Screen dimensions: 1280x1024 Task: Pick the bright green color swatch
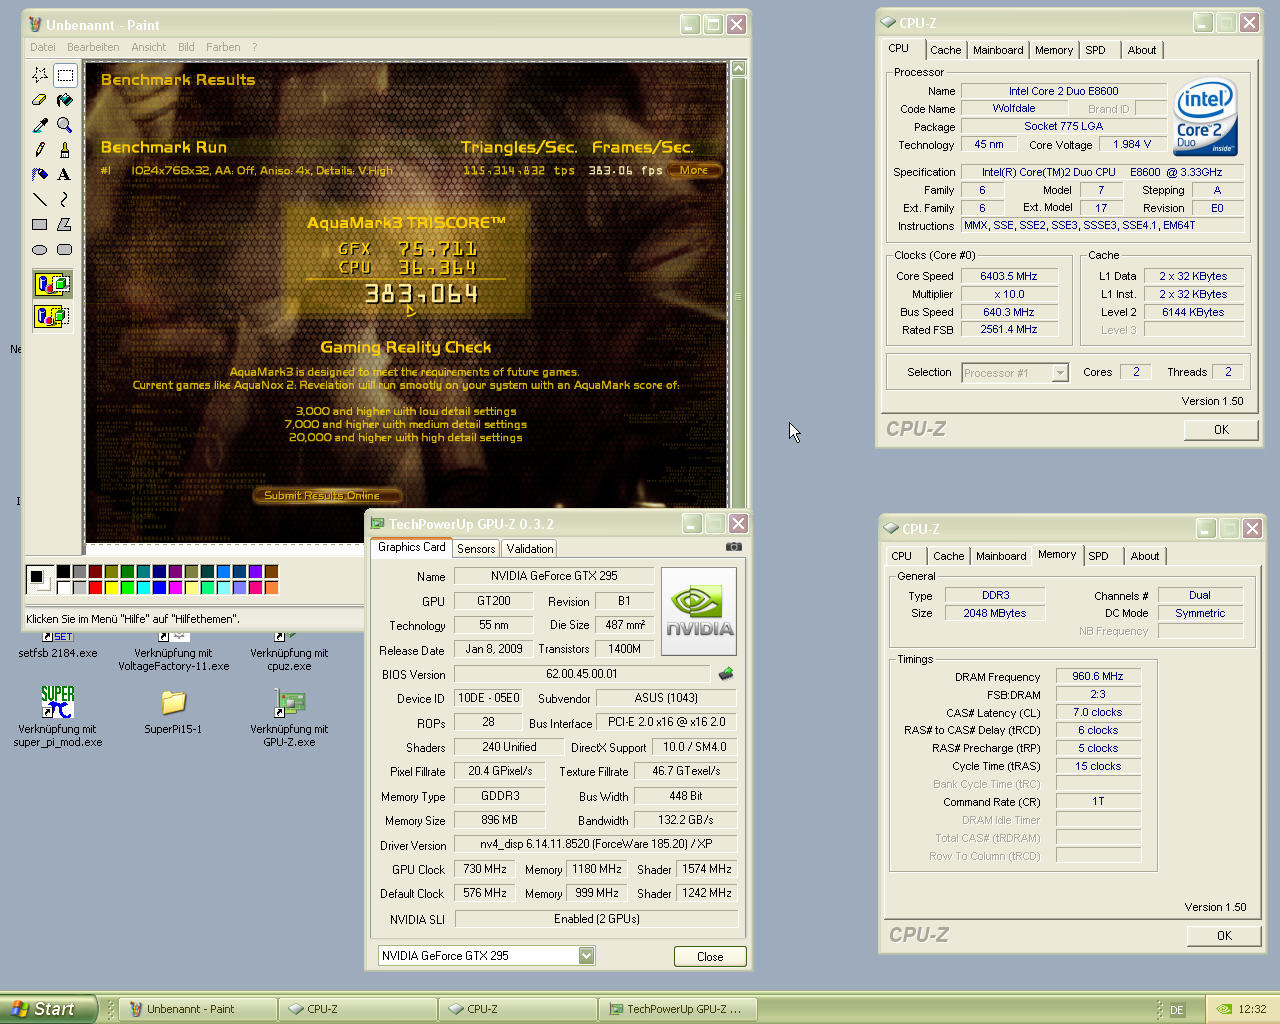(127, 588)
